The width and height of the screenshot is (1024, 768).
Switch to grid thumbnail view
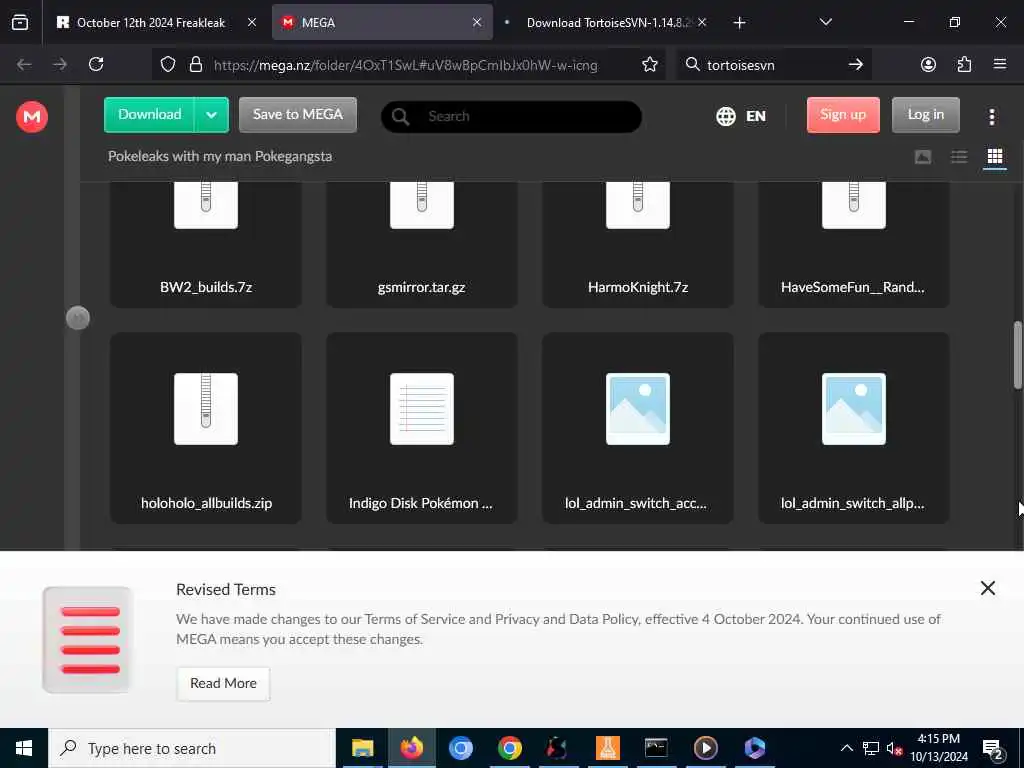pyautogui.click(x=995, y=157)
